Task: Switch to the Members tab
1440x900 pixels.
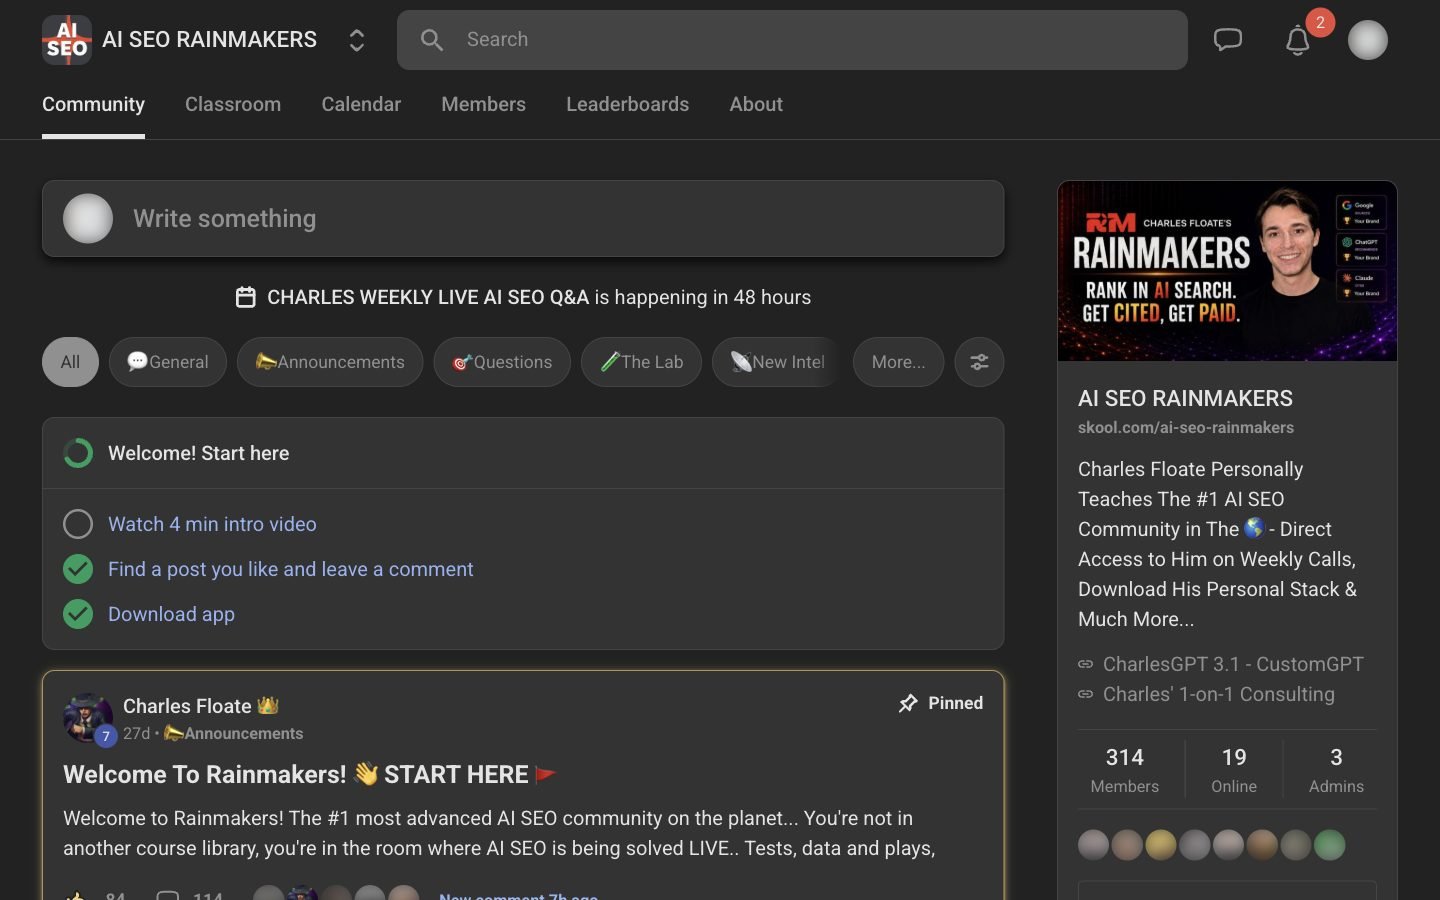Action: pos(484,104)
